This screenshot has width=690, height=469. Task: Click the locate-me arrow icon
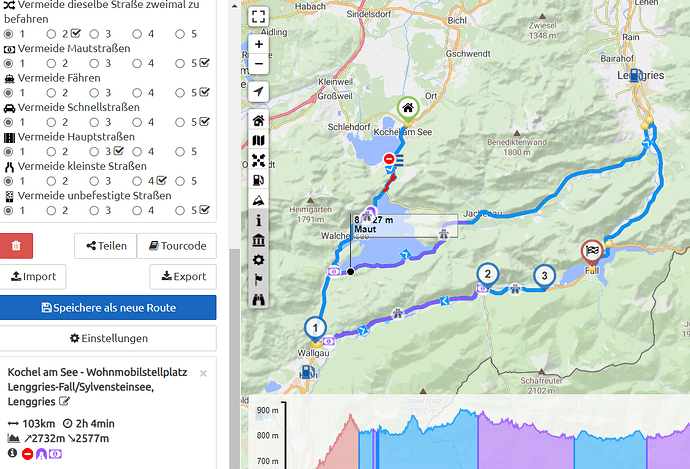pos(259,92)
